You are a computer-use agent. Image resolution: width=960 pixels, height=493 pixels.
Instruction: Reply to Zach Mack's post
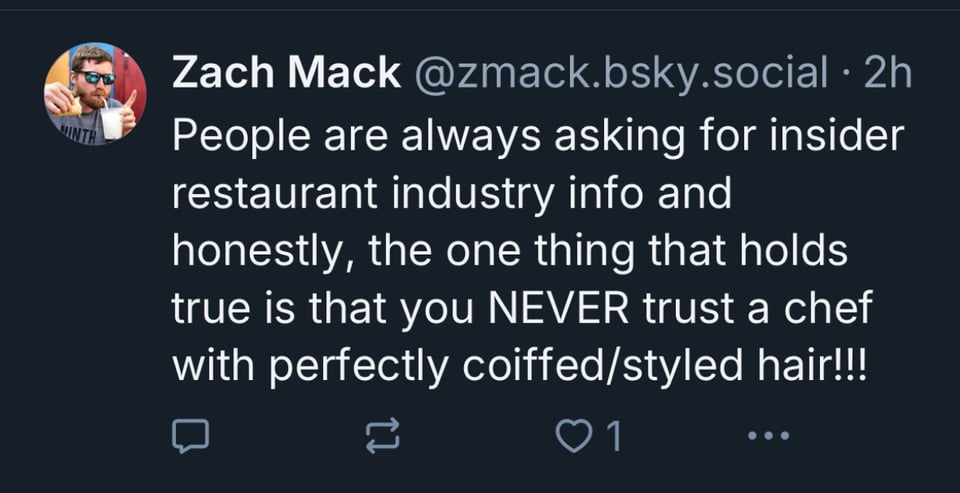coord(190,435)
